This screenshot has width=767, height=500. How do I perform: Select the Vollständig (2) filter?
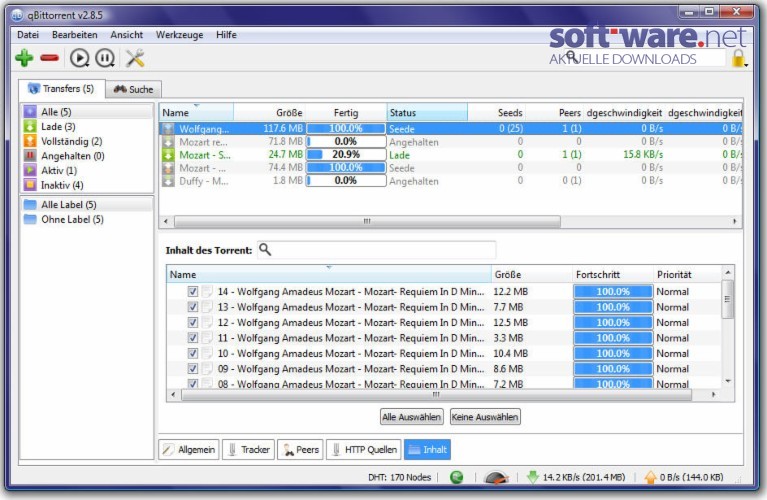[87, 141]
